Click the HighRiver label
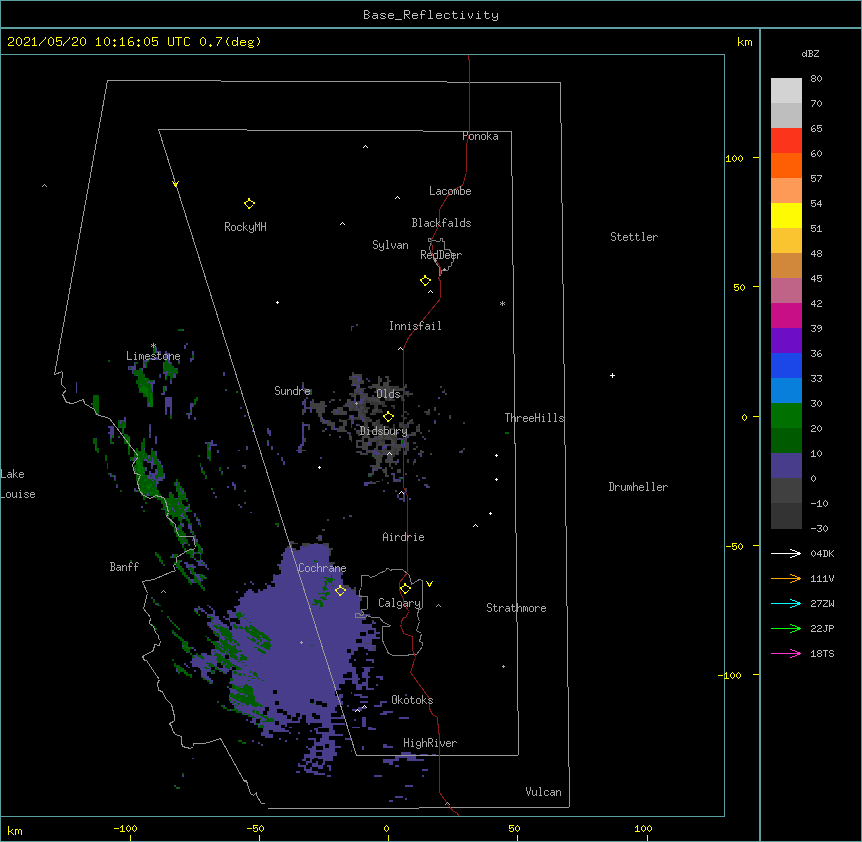This screenshot has width=862, height=842. (x=430, y=743)
